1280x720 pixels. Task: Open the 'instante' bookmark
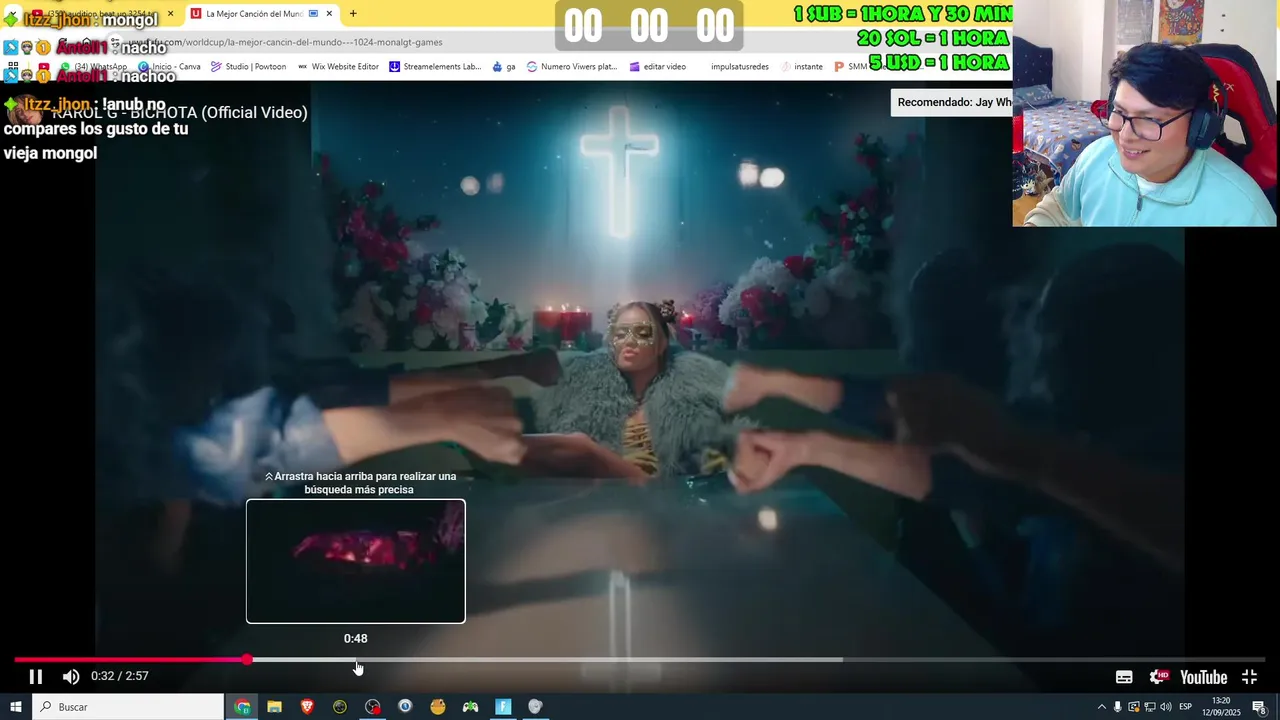click(801, 67)
